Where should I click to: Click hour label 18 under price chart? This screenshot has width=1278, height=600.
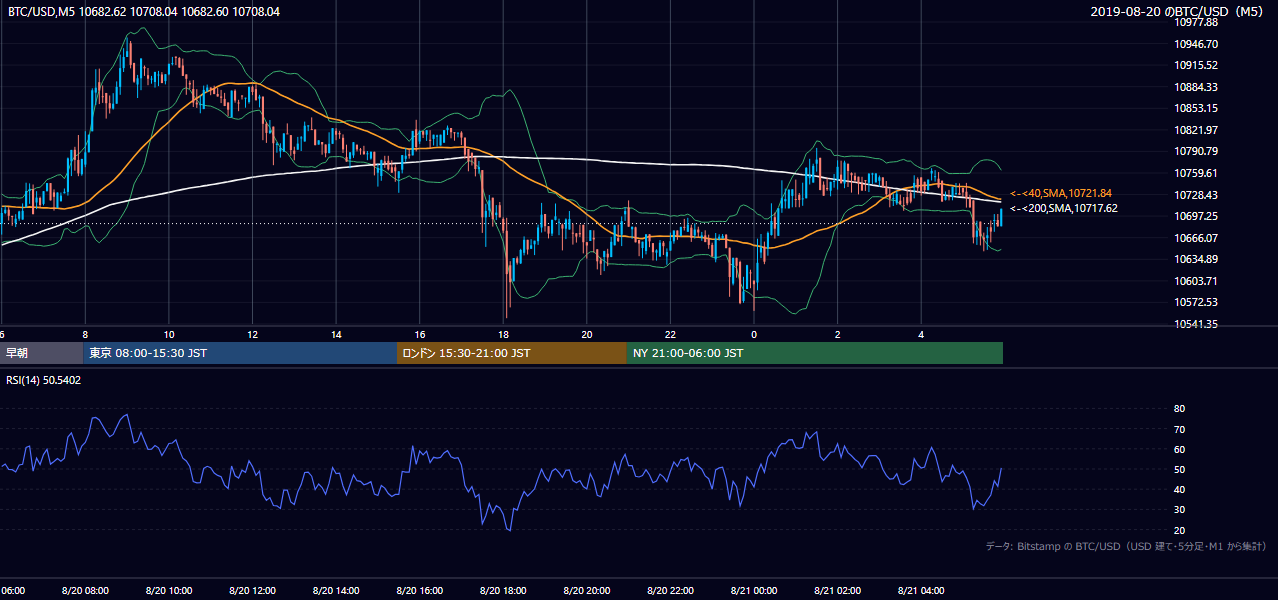[x=503, y=335]
